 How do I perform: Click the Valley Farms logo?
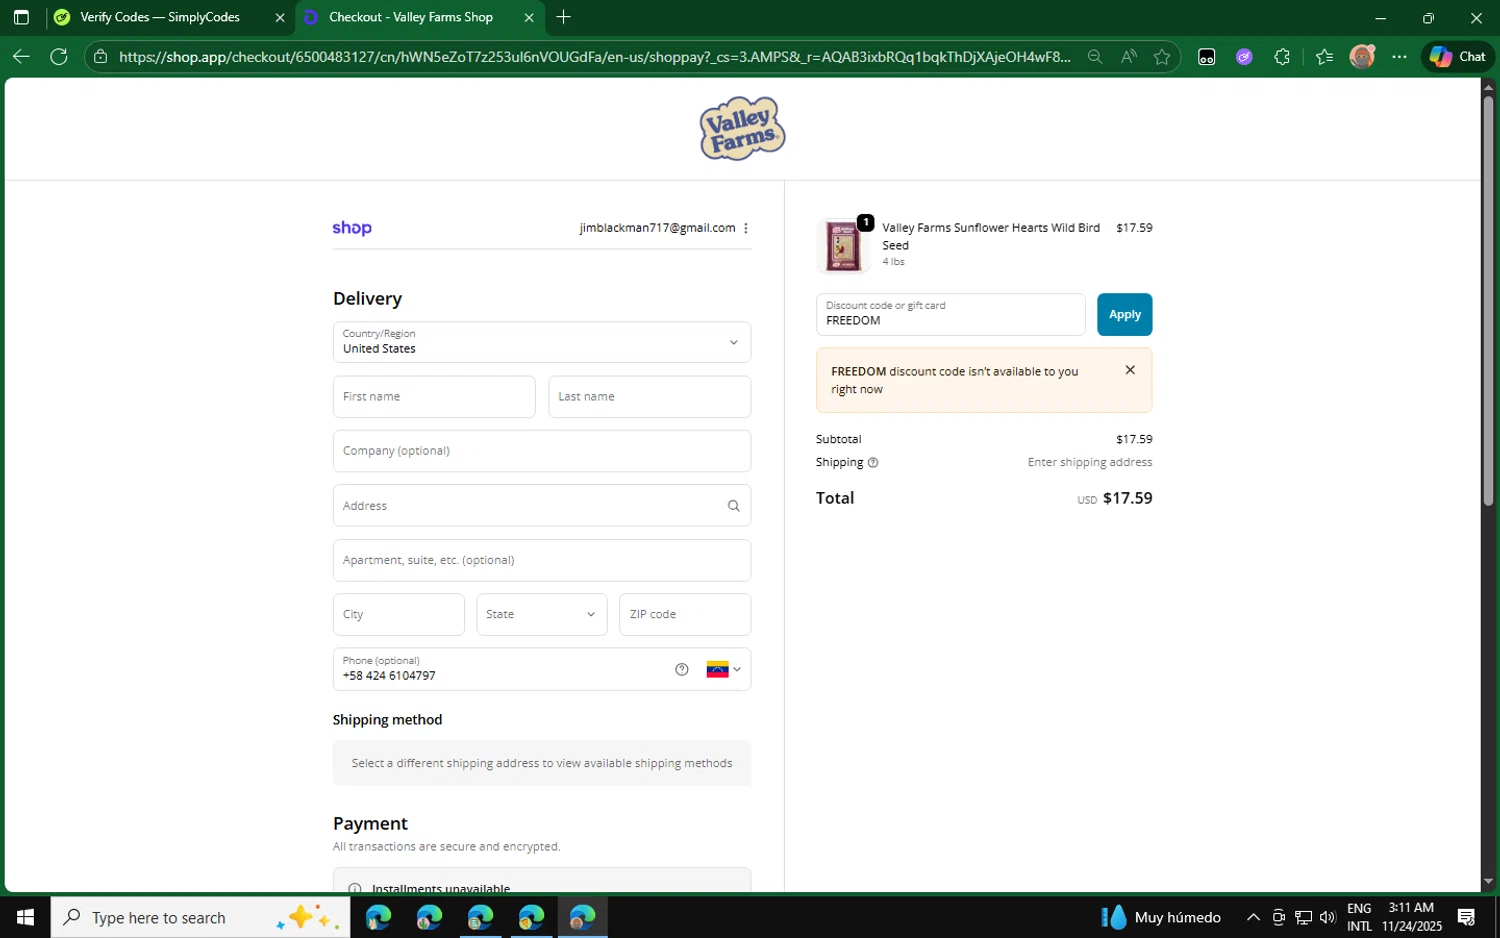[742, 128]
